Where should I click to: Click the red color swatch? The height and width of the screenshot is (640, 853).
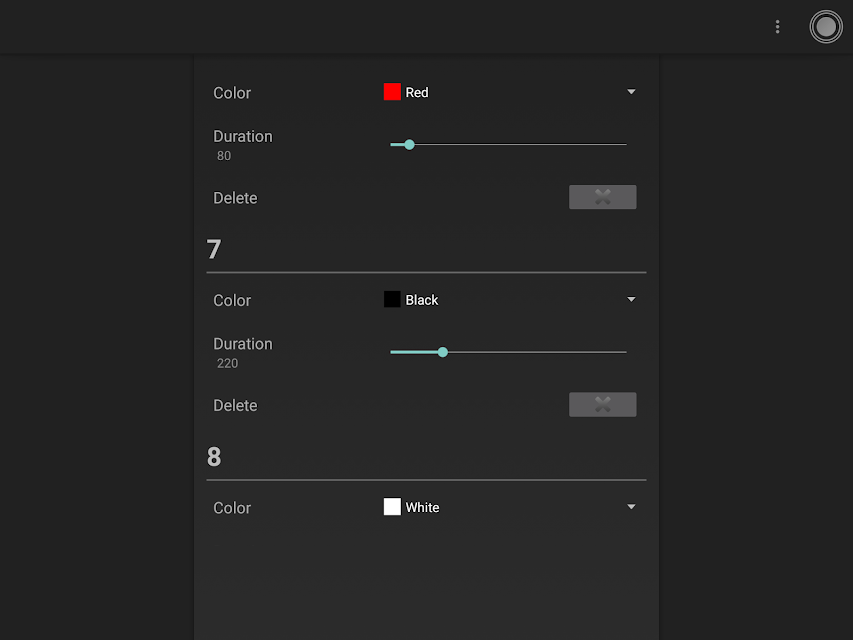pyautogui.click(x=392, y=92)
